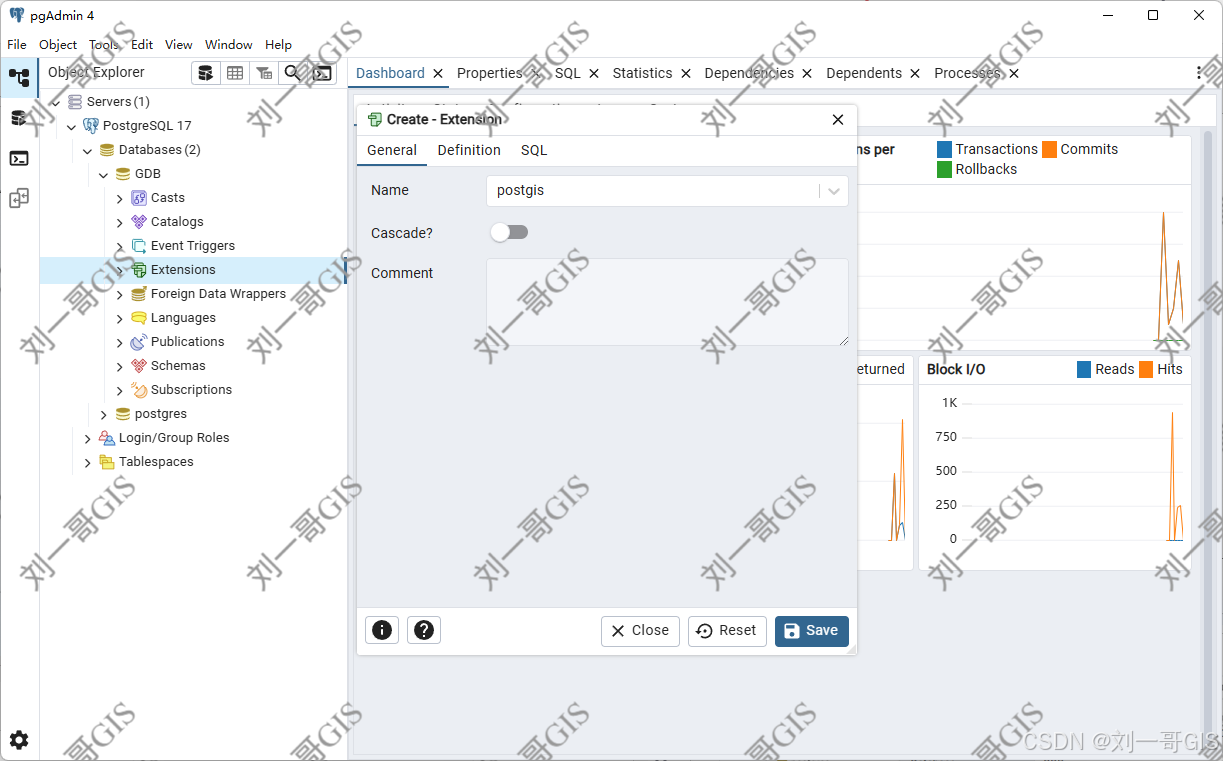This screenshot has width=1223, height=761.
Task: Open the Window menu
Action: [x=229, y=44]
